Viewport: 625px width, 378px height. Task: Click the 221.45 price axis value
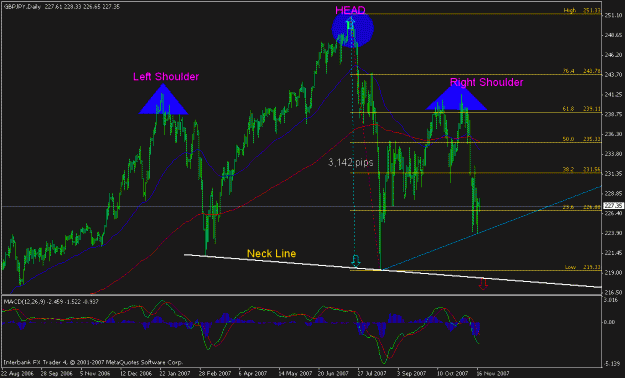613,253
